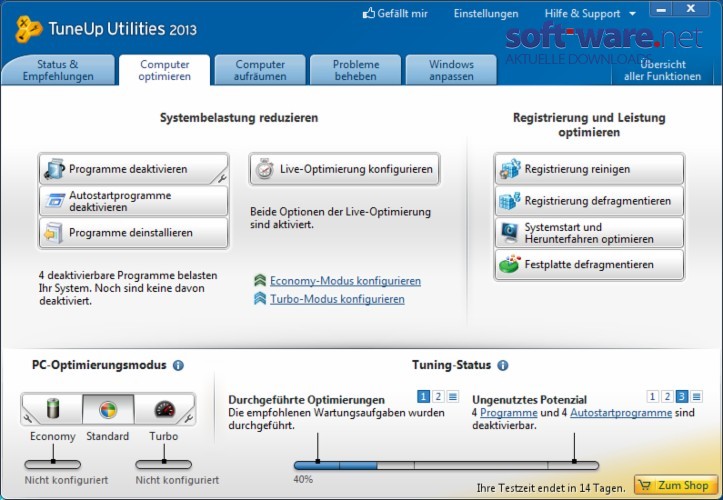Click the Turbo-Modus blue chevron icon
The height and width of the screenshot is (500, 723).
[x=260, y=298]
